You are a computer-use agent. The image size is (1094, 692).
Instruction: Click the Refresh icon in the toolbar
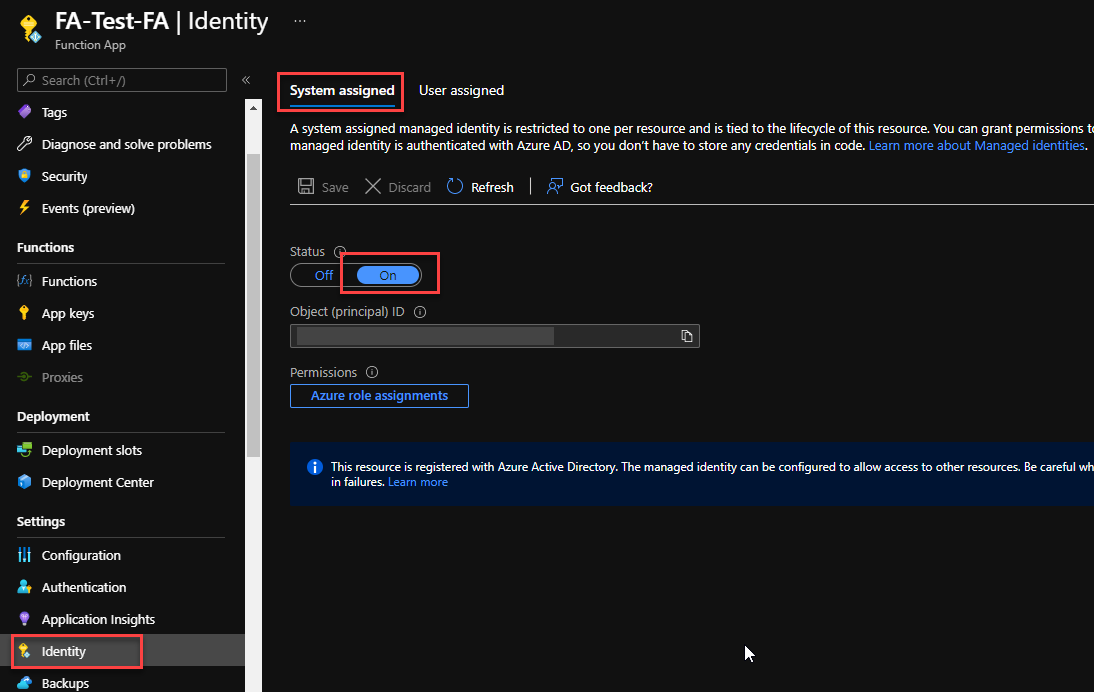(455, 187)
